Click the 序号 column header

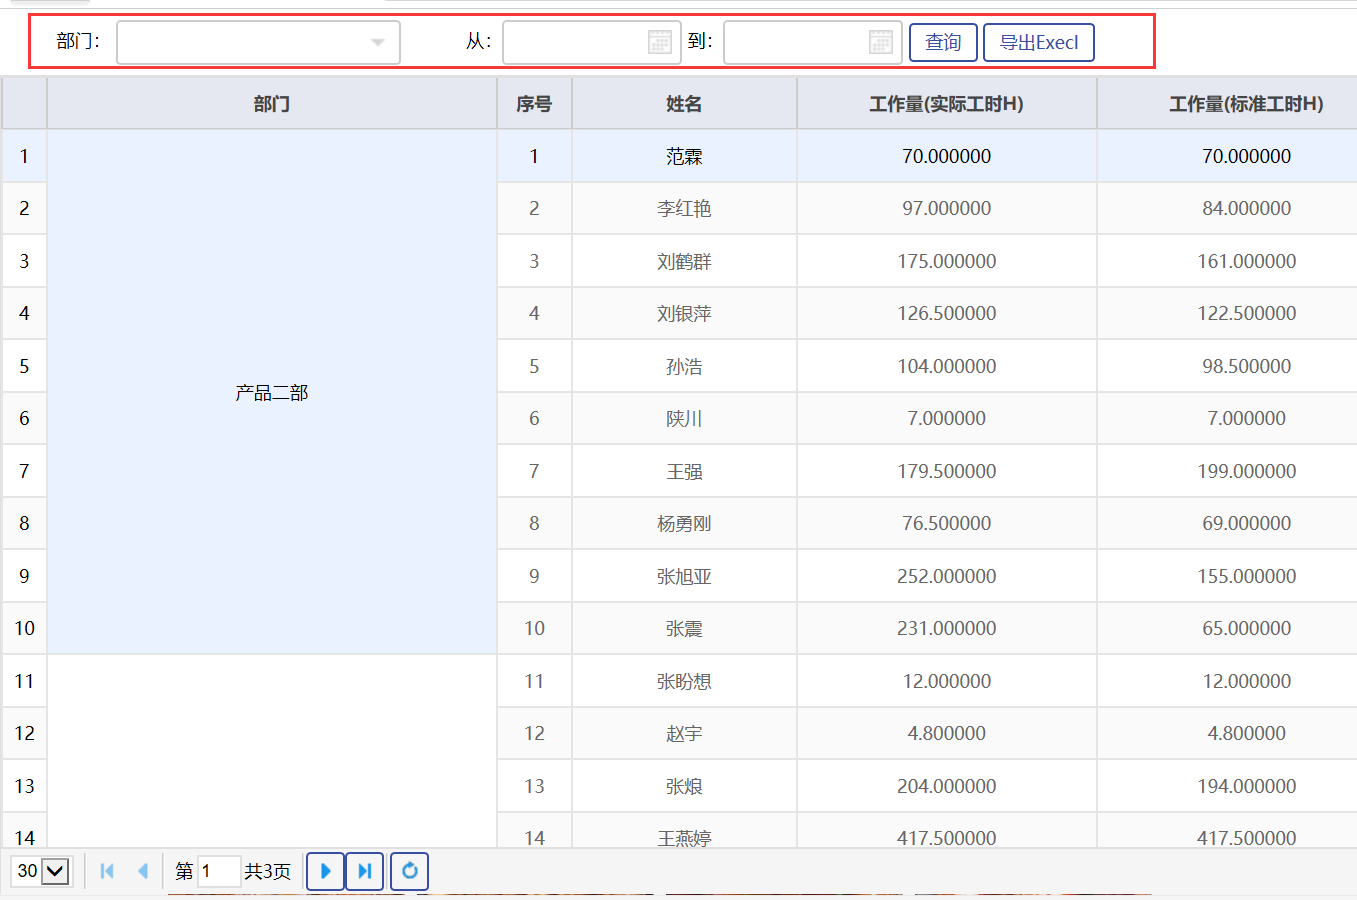click(x=534, y=104)
